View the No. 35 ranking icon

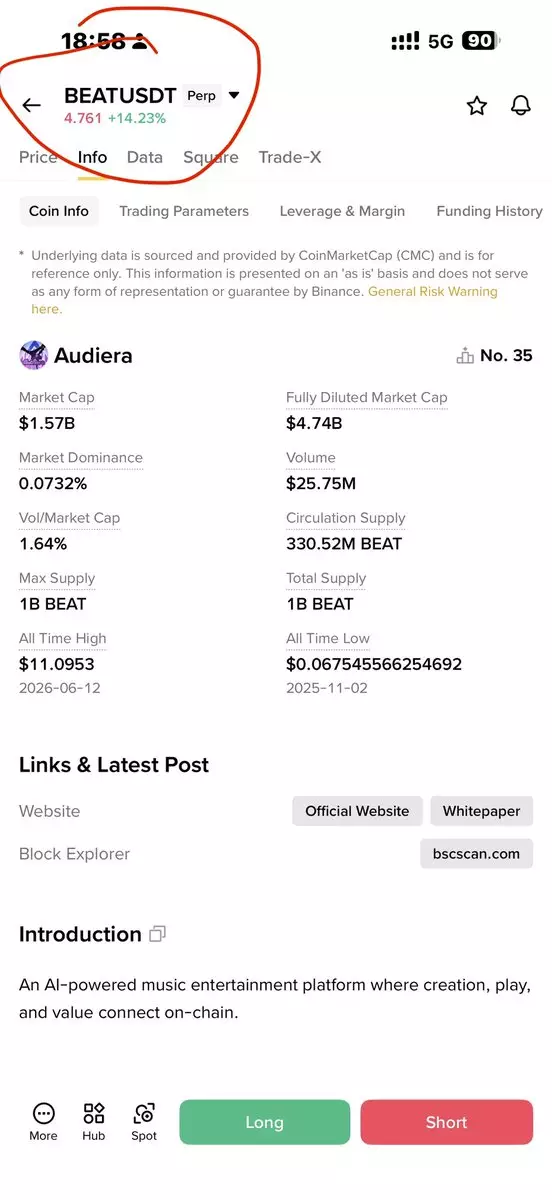465,355
